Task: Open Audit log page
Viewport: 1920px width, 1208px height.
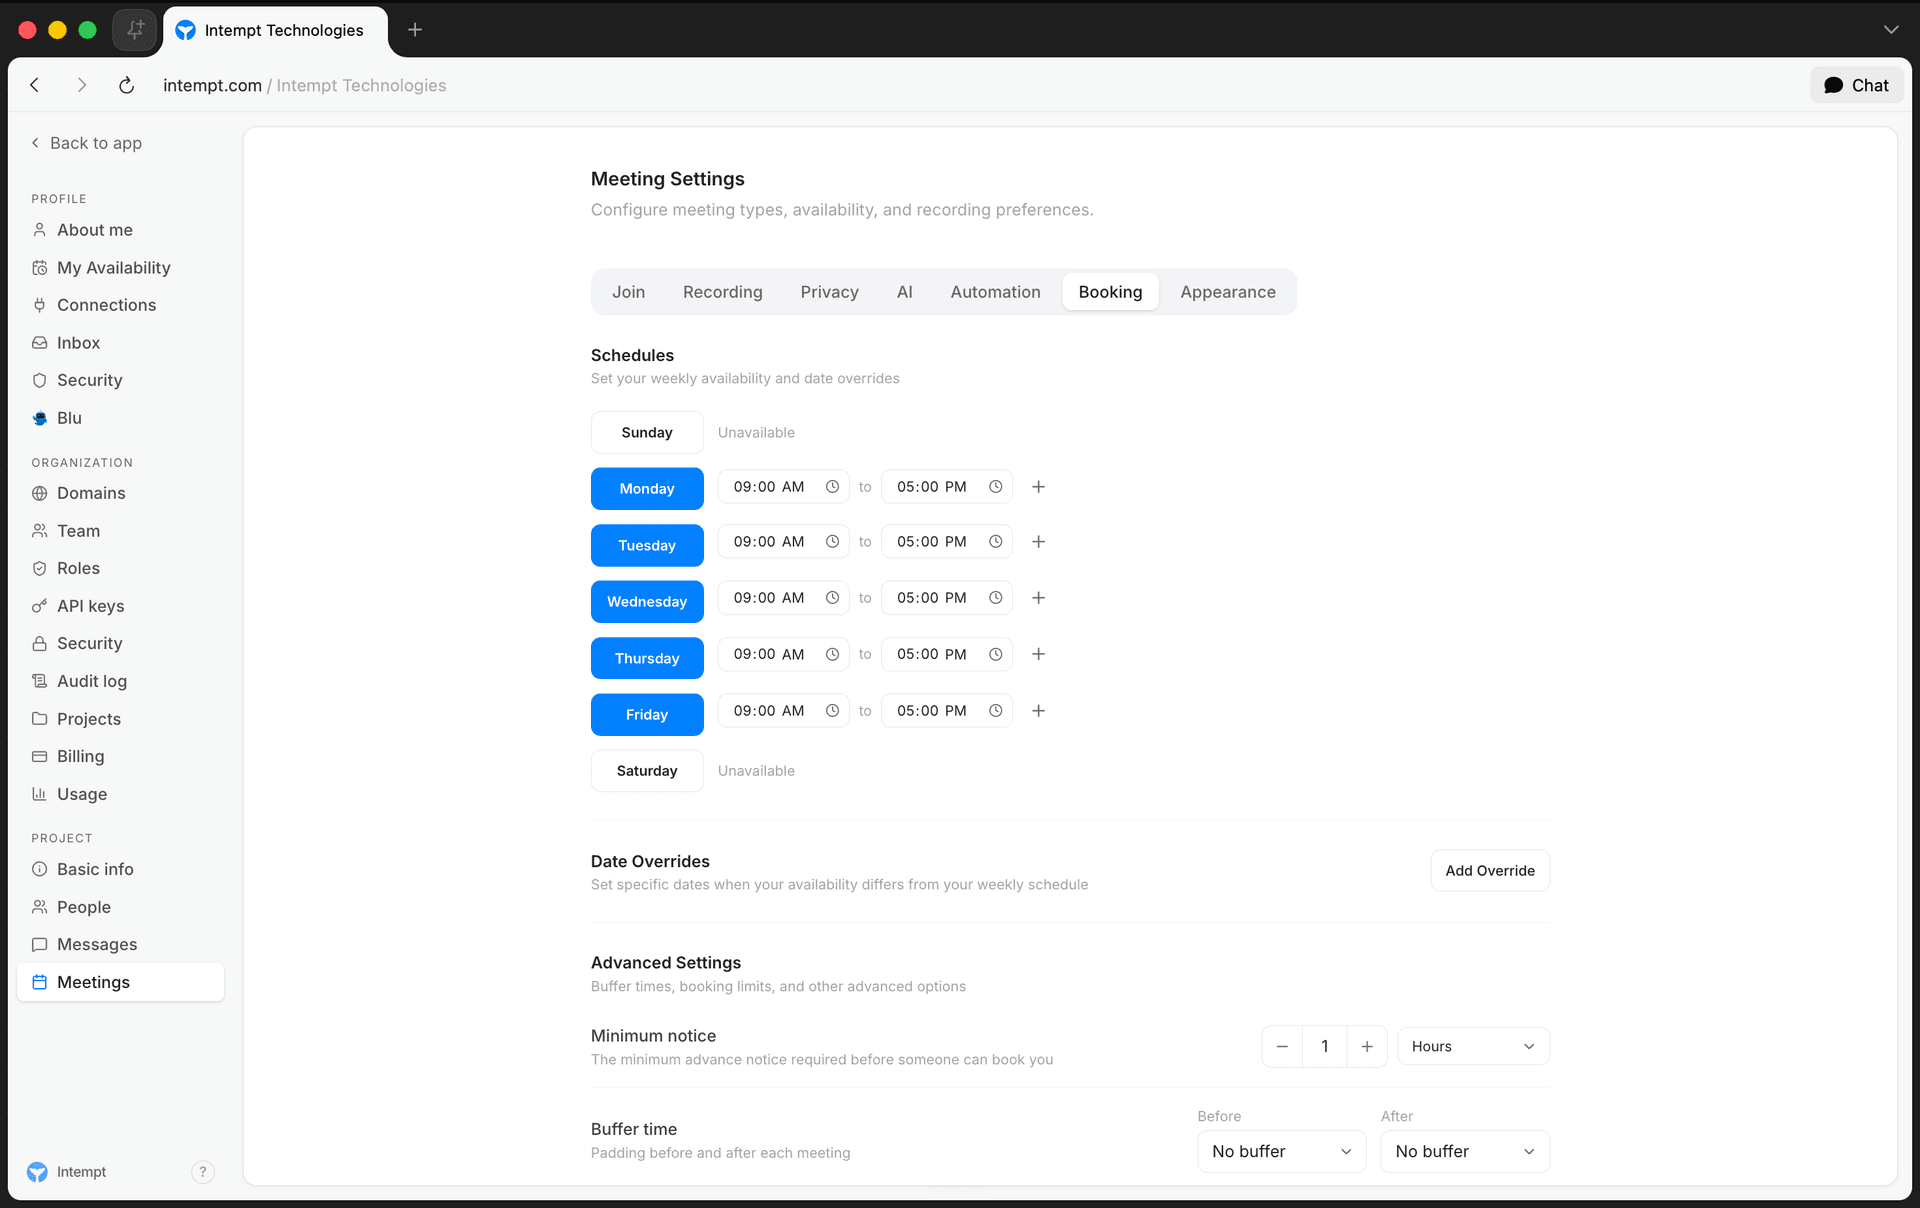Action: click(x=120, y=681)
